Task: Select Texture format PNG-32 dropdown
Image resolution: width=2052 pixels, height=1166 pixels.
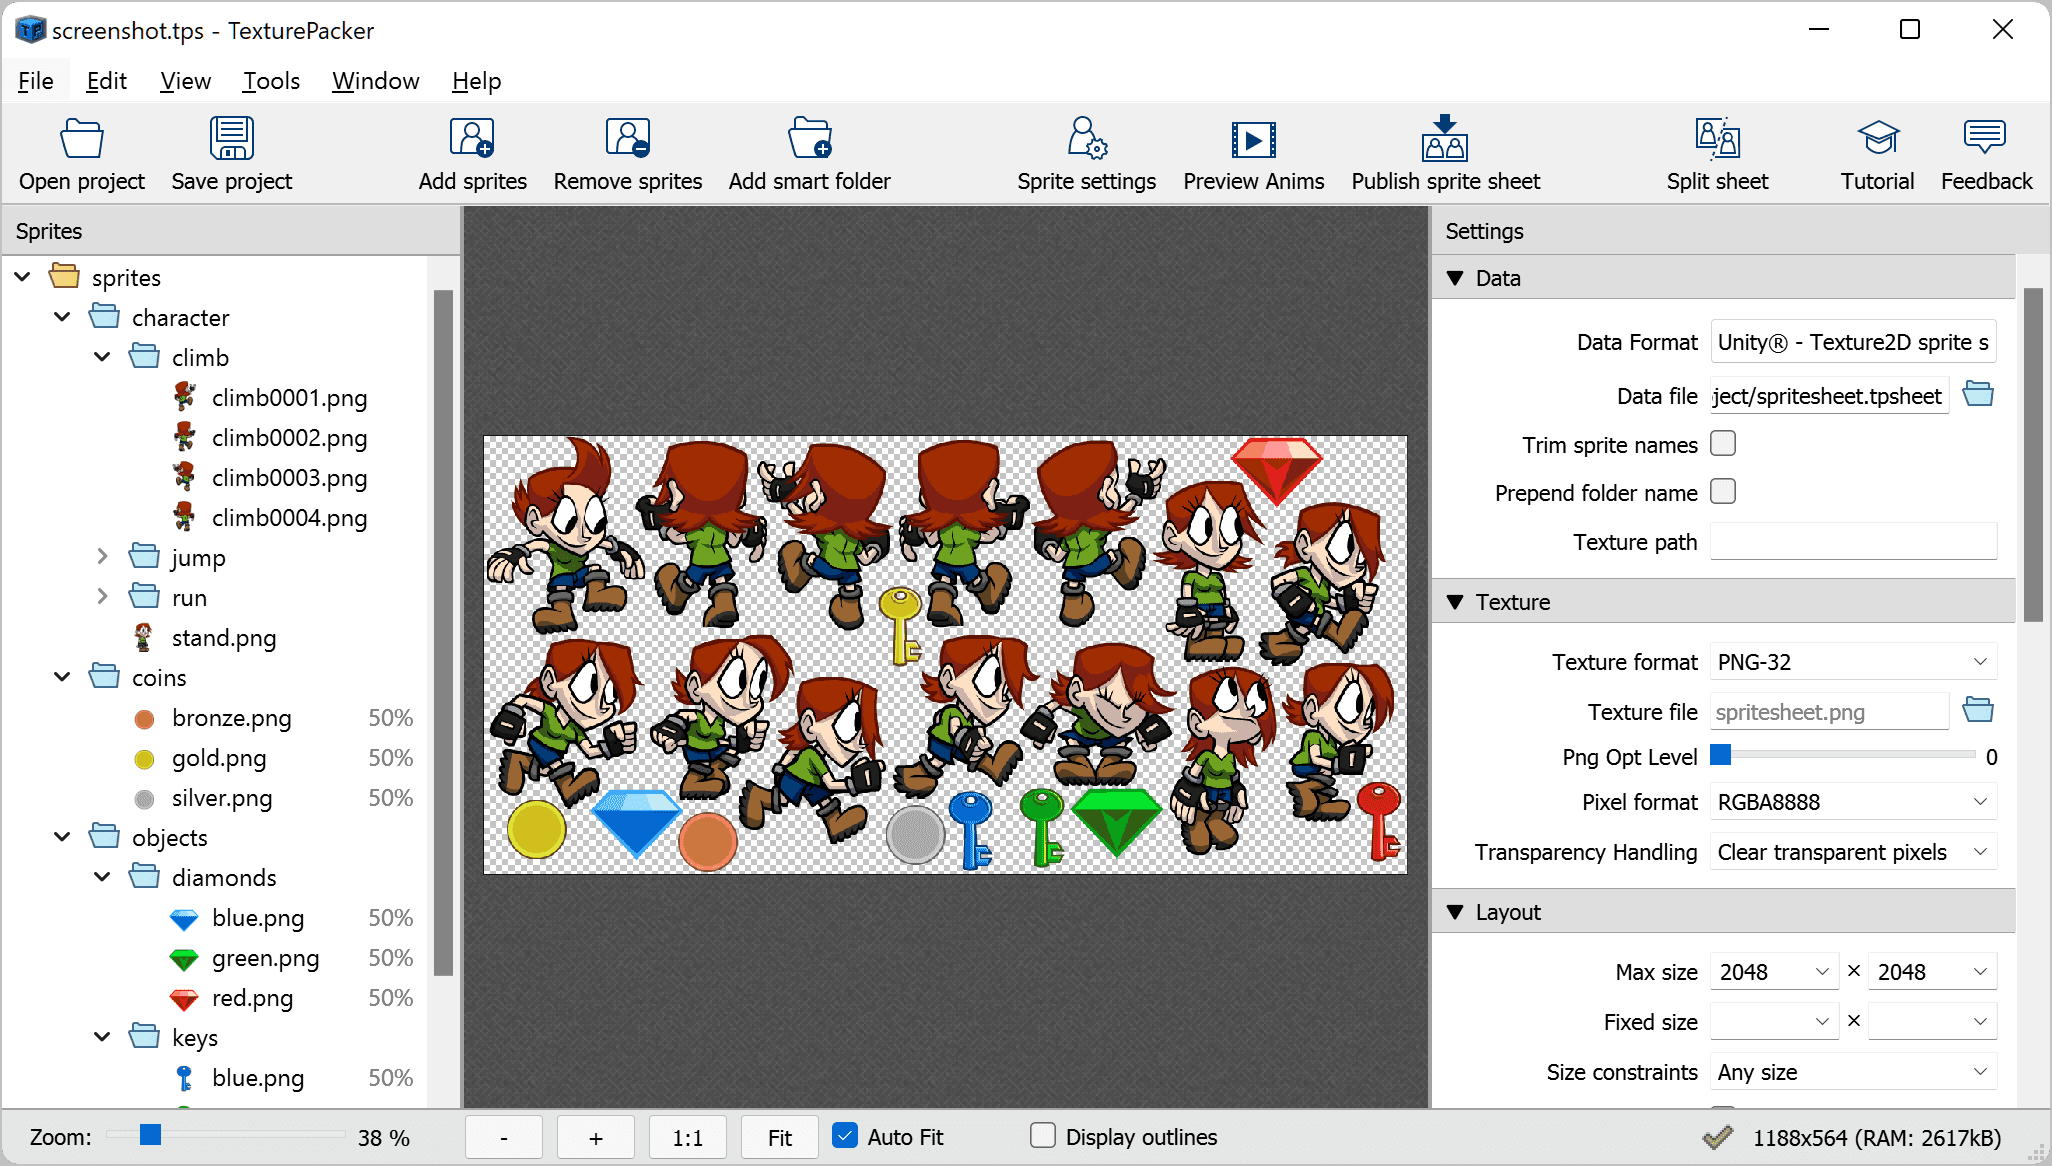Action: [x=1852, y=663]
